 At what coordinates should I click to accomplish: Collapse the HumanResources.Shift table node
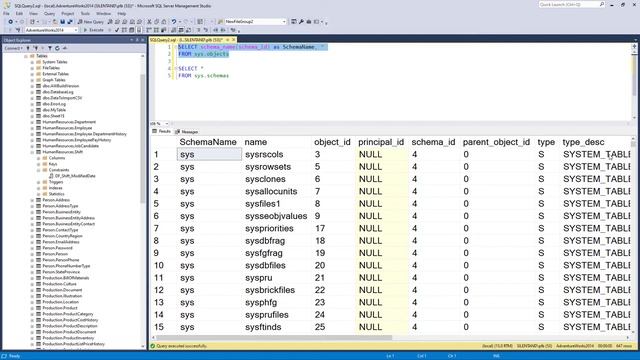point(32,152)
